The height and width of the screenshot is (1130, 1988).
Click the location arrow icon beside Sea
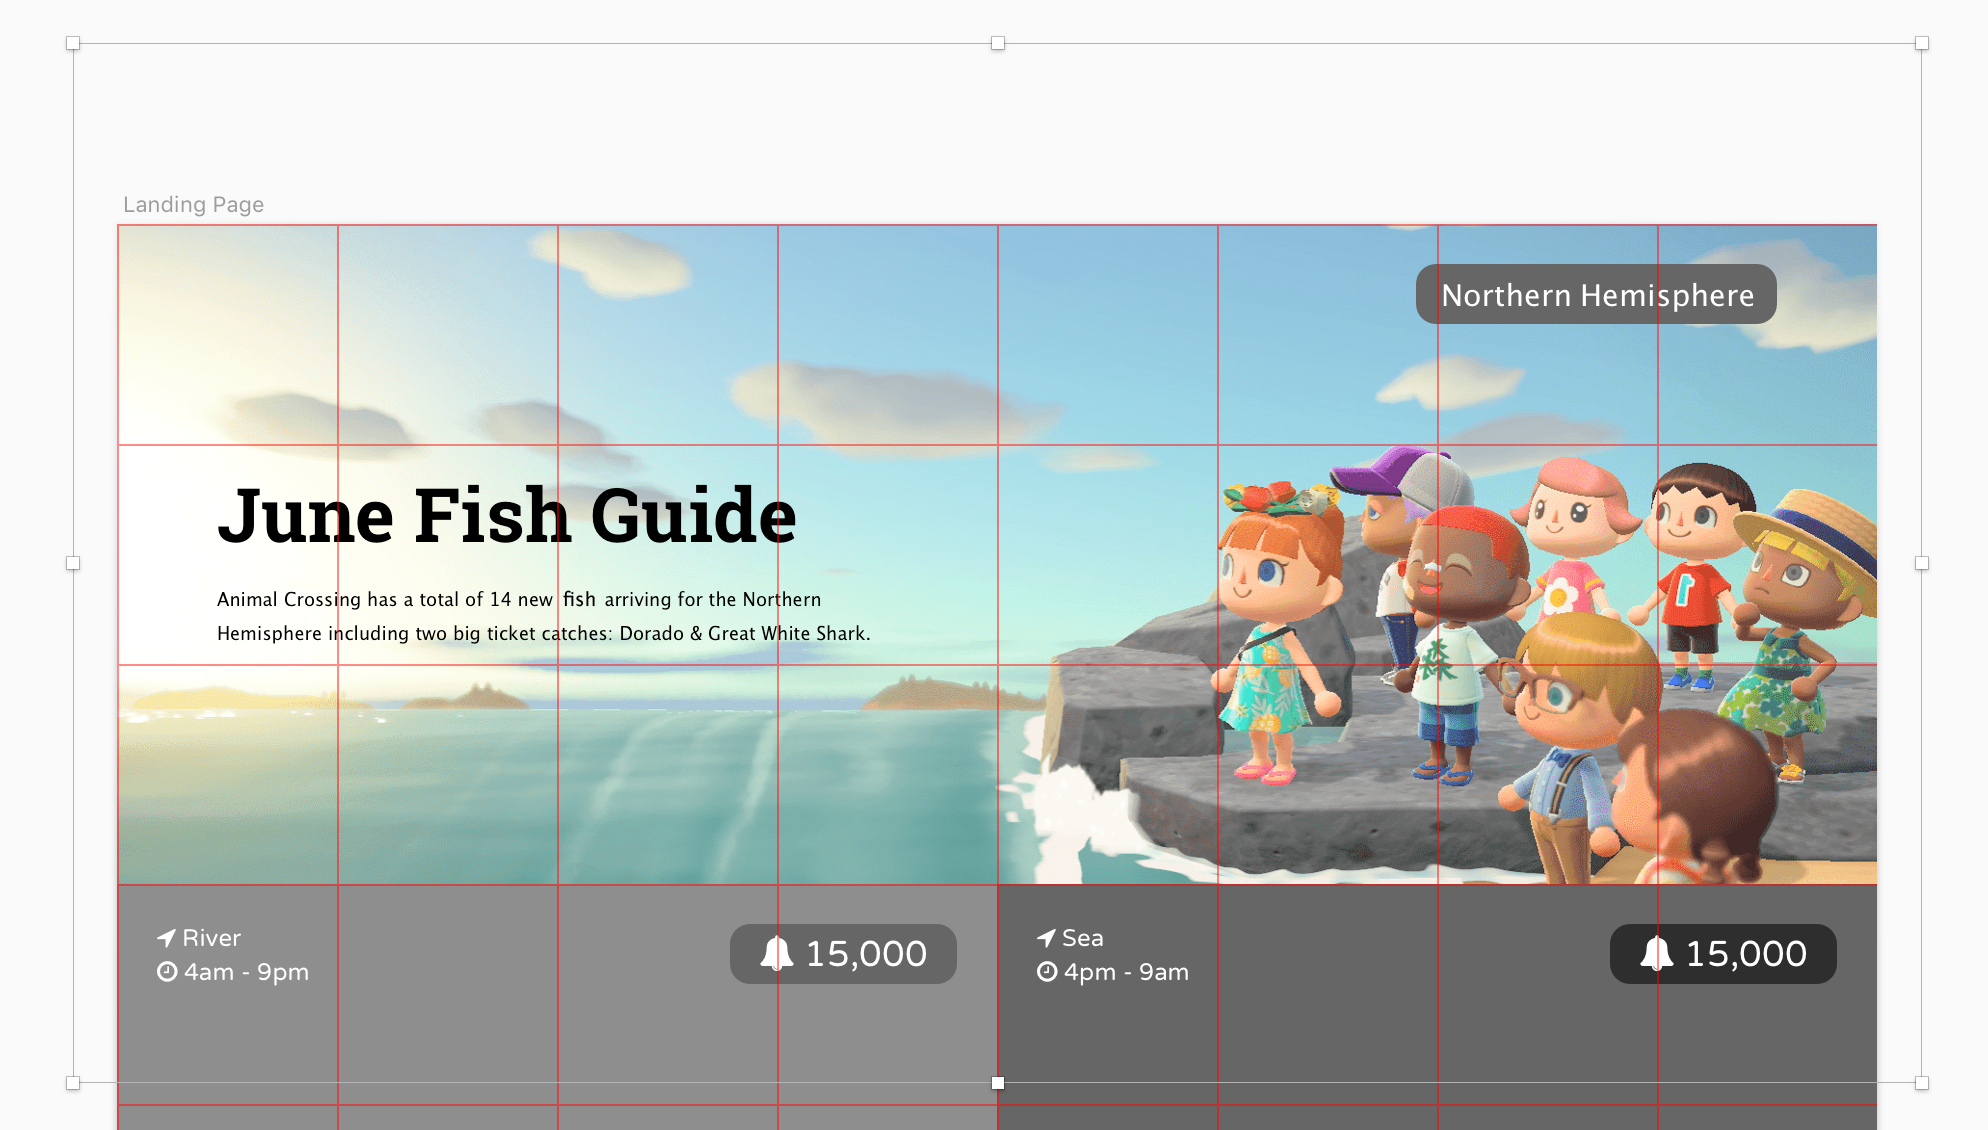[x=1046, y=938]
